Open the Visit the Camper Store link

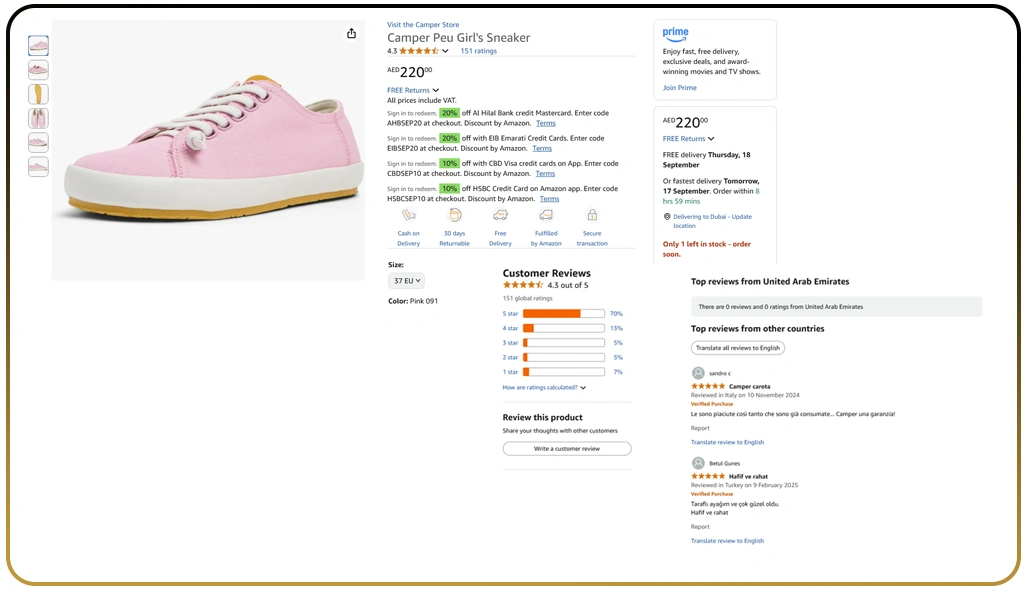pos(422,24)
